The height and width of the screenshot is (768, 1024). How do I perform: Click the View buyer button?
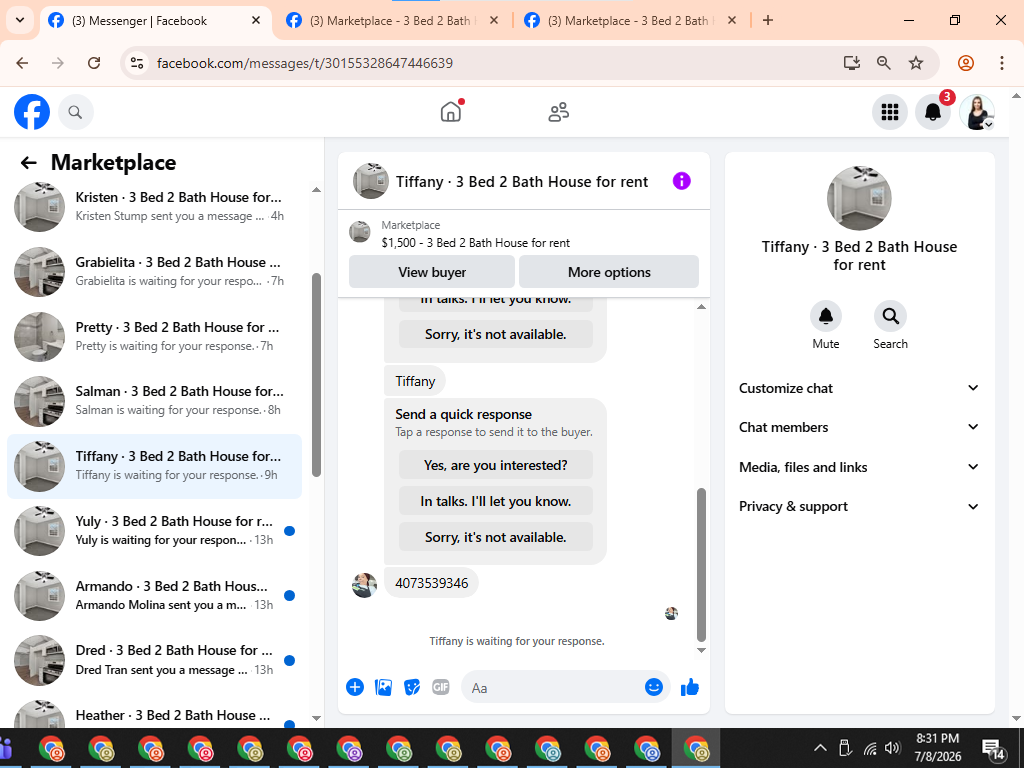click(x=432, y=272)
